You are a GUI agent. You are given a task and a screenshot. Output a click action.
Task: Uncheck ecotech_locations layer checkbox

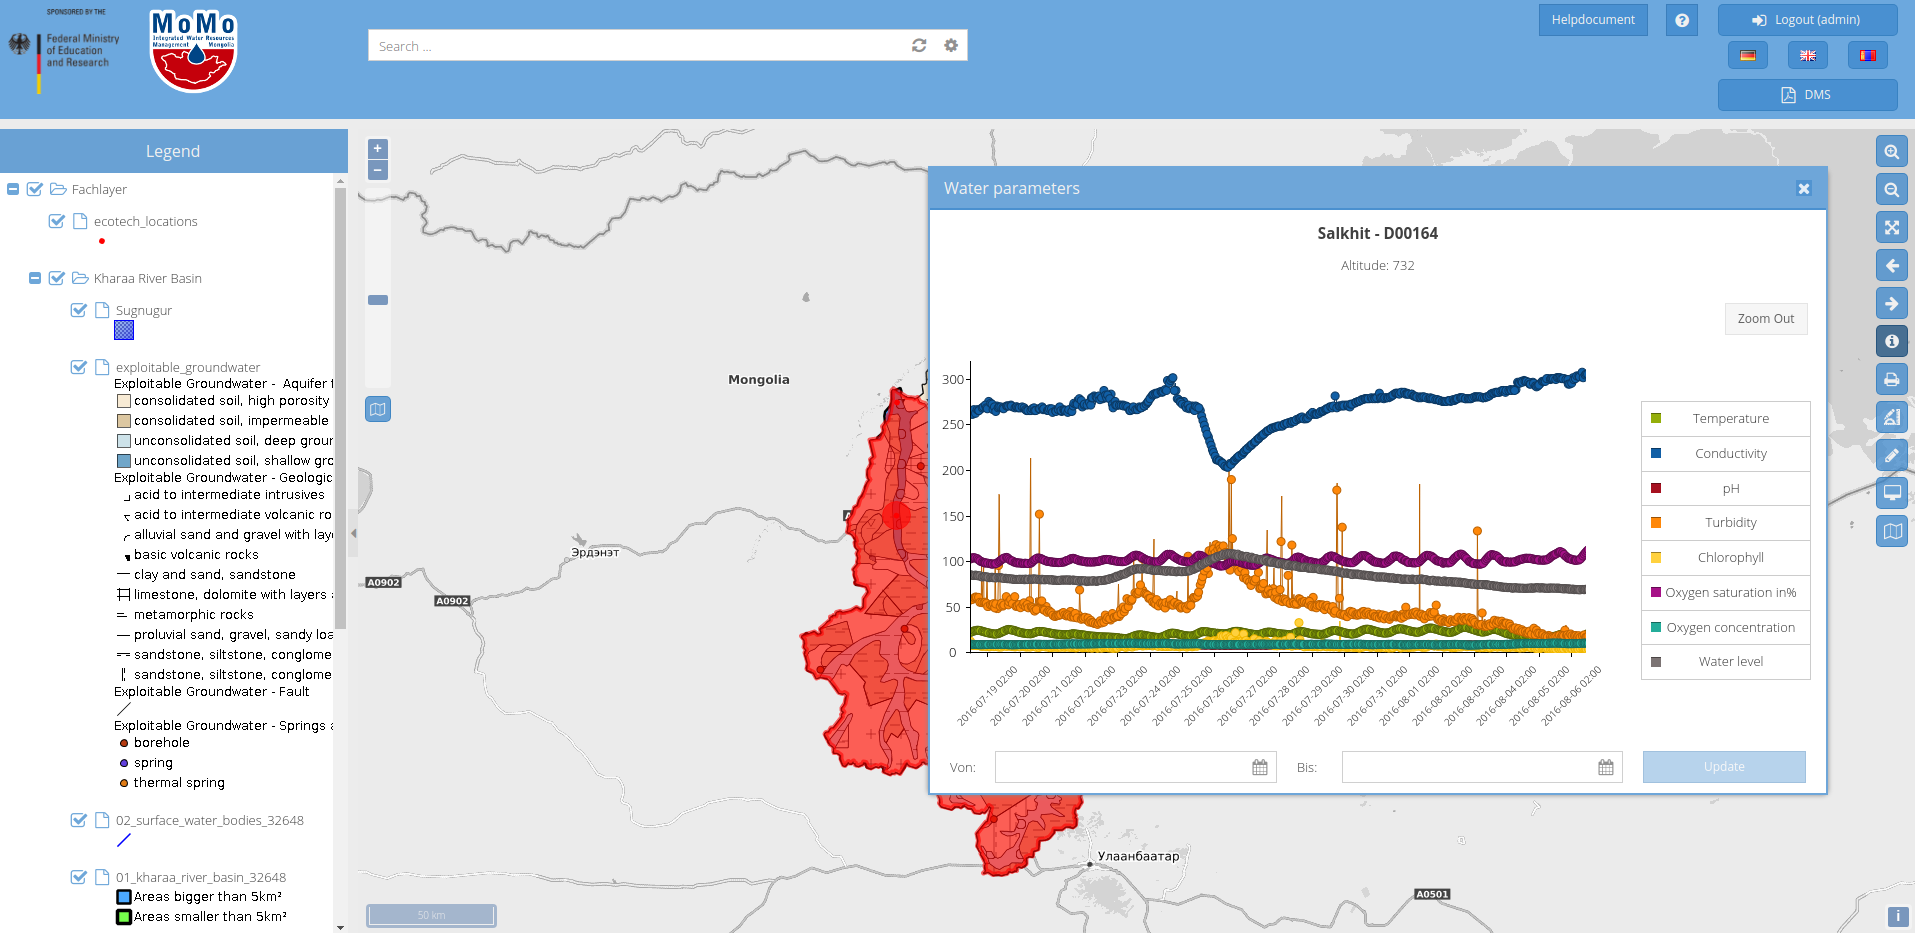point(57,221)
